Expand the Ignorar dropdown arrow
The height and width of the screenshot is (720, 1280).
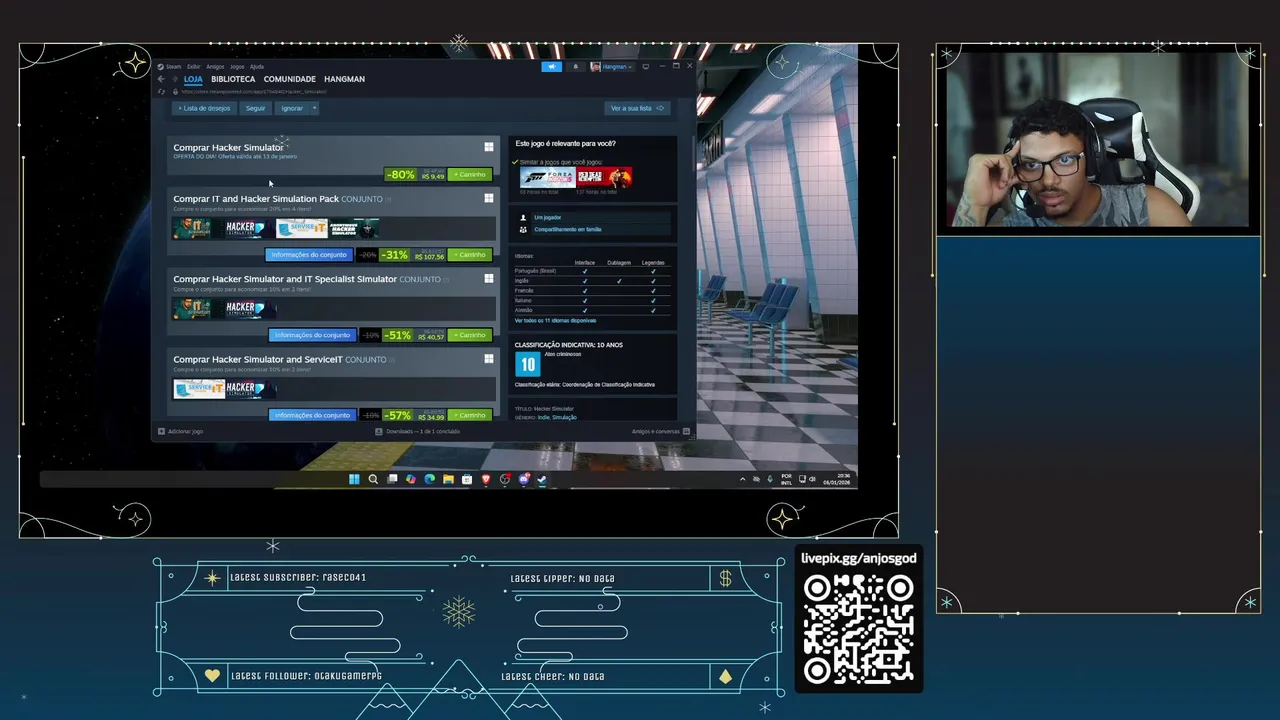click(x=314, y=108)
